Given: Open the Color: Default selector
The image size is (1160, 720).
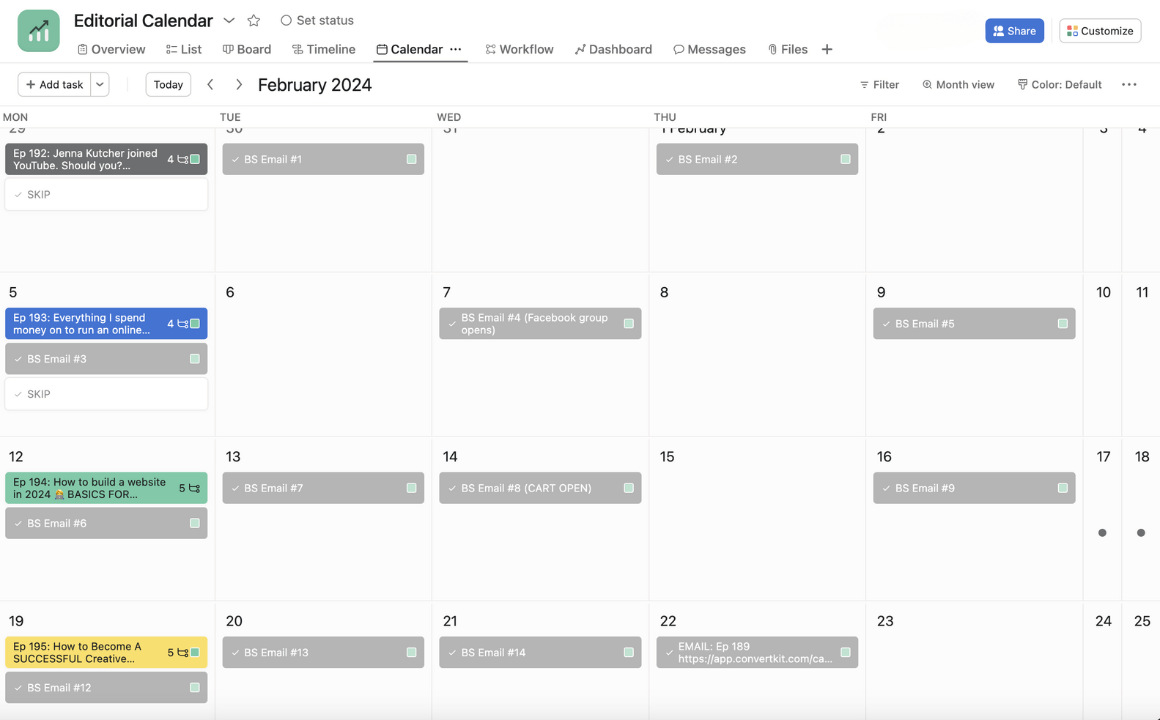Looking at the screenshot, I should click(1059, 85).
